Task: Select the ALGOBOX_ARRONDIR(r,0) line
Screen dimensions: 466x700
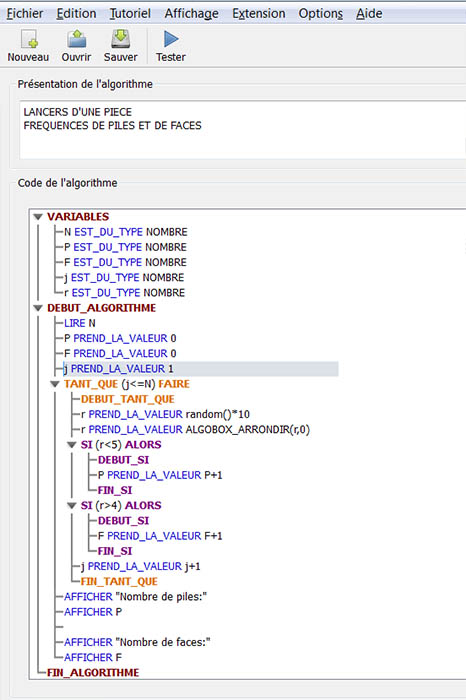Action: [196, 429]
